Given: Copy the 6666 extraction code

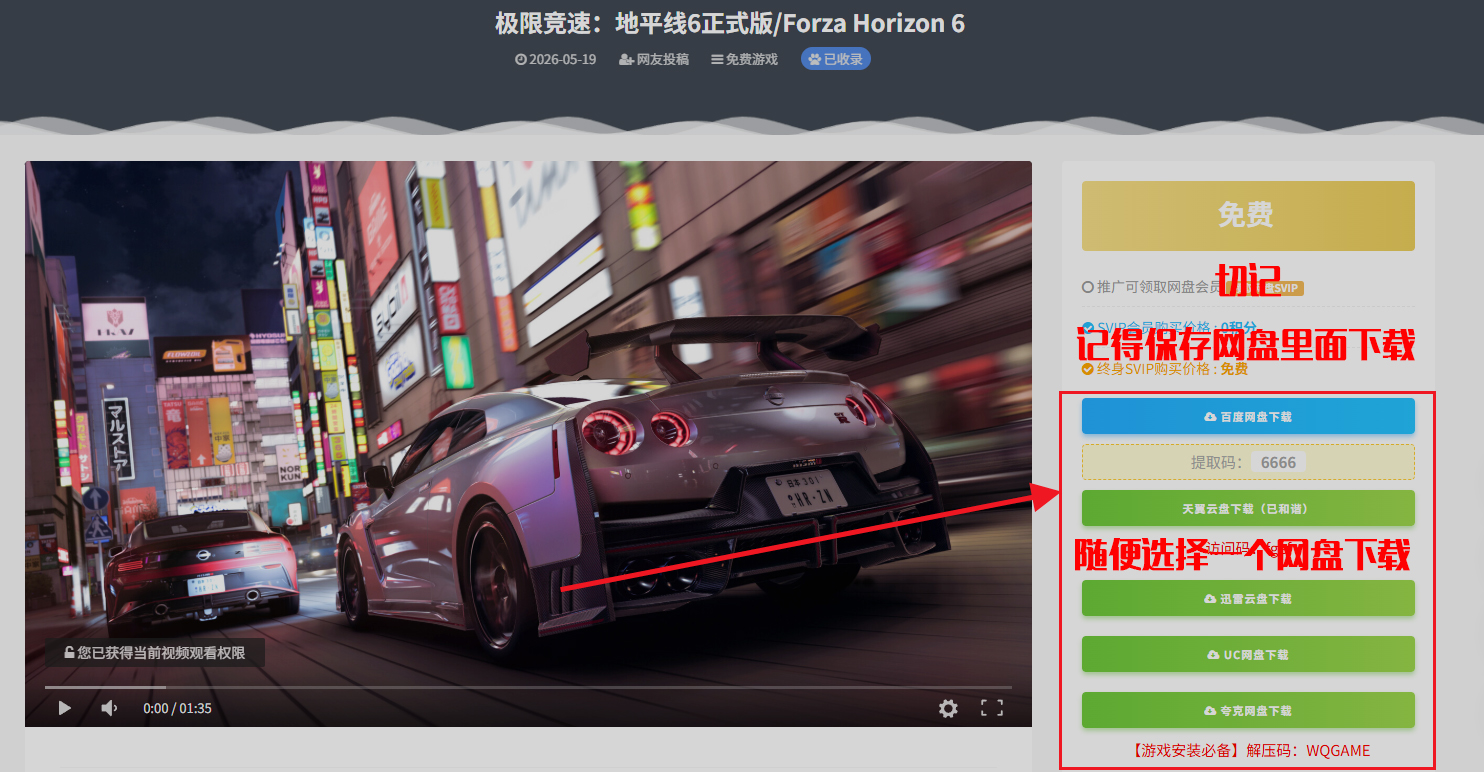Looking at the screenshot, I should (x=1278, y=462).
